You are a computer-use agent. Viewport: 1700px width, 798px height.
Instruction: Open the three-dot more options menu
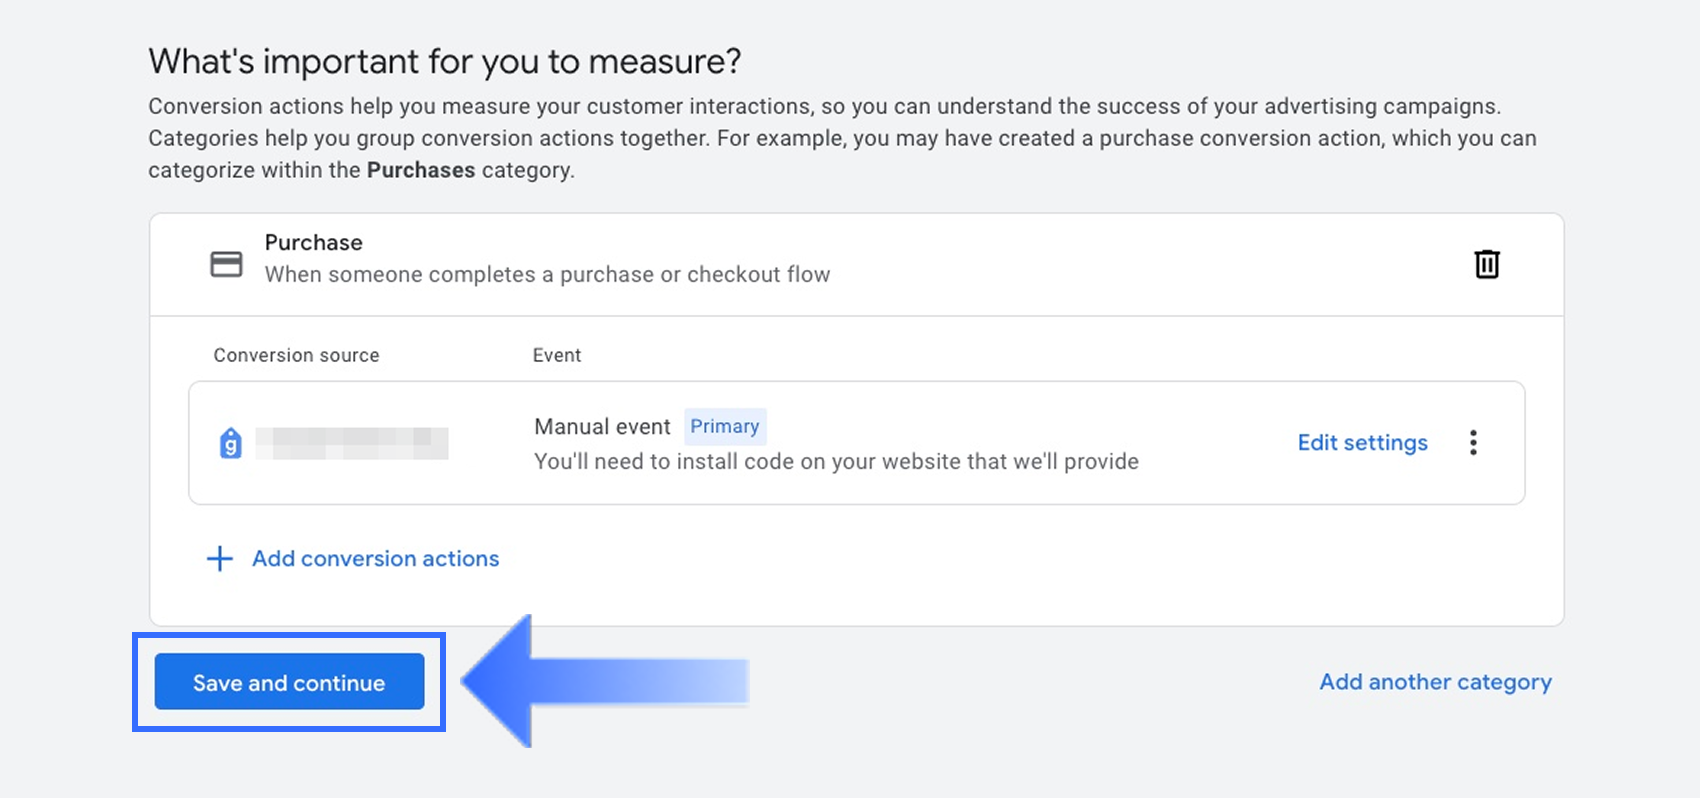pyautogui.click(x=1473, y=443)
